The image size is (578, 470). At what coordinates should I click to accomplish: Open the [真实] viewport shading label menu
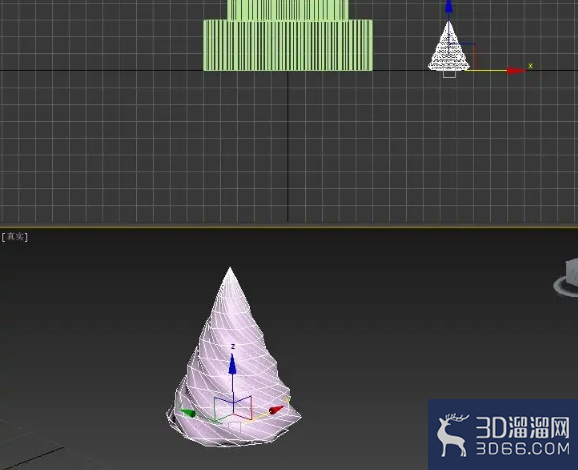click(x=14, y=236)
